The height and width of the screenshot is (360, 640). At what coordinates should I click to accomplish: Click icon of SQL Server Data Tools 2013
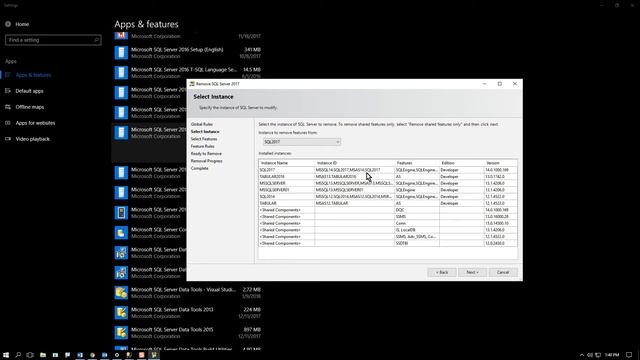click(x=121, y=313)
